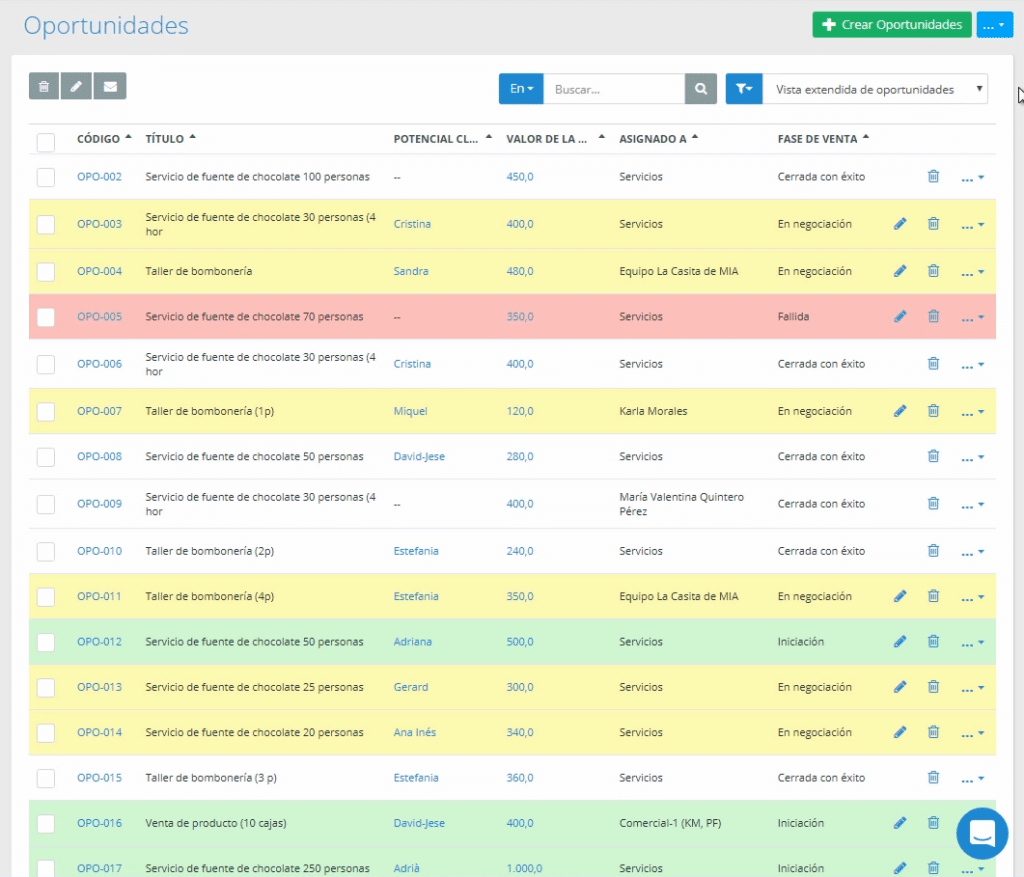The image size is (1024, 877).
Task: Edit opportunity OPO-013 with pencil icon
Action: click(x=900, y=687)
